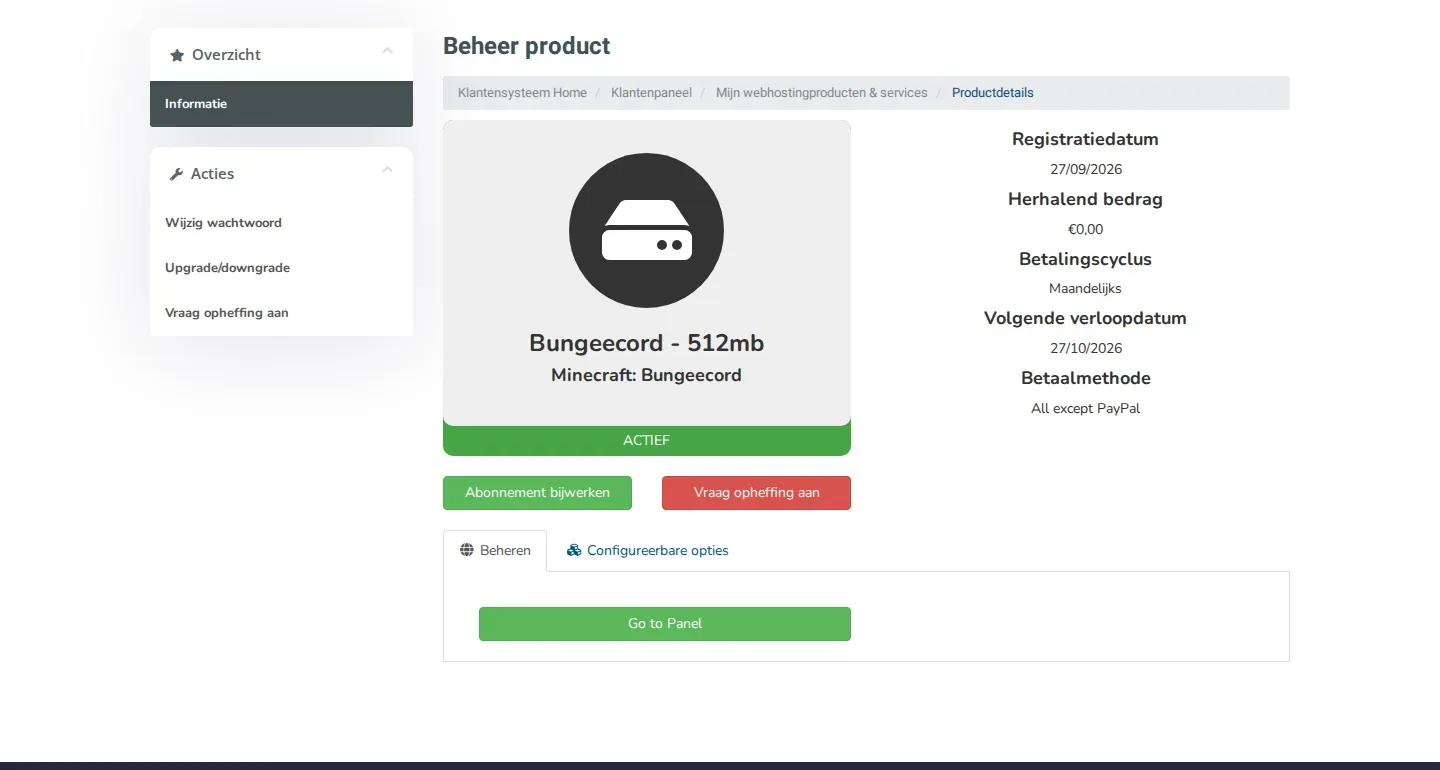
Task: Click the Volgende verloopdatum label
Action: coord(1085,318)
